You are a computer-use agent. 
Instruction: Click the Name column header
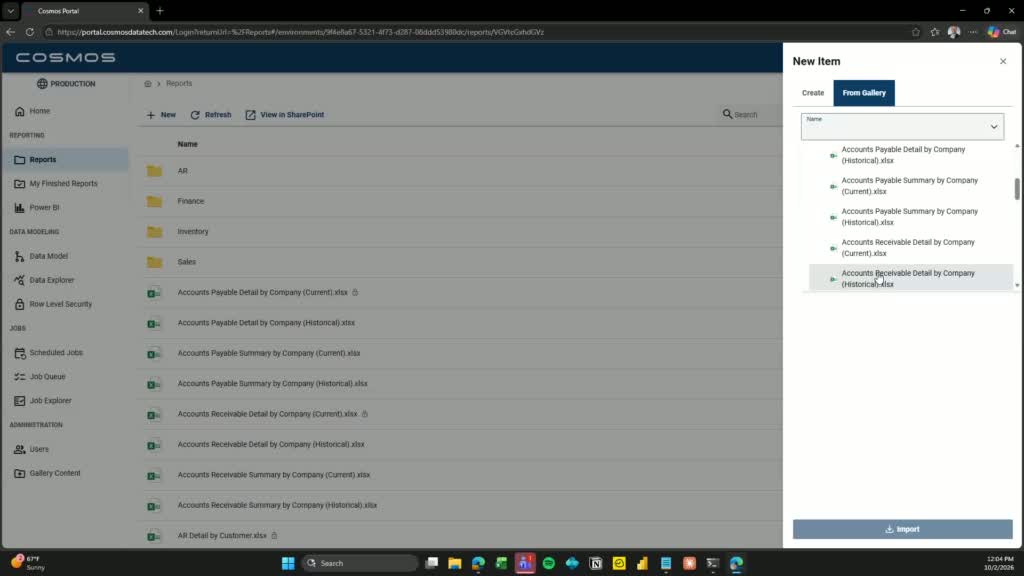[x=187, y=144]
